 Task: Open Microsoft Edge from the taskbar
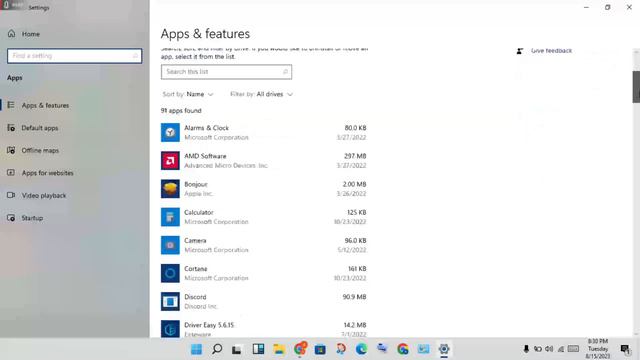361,349
